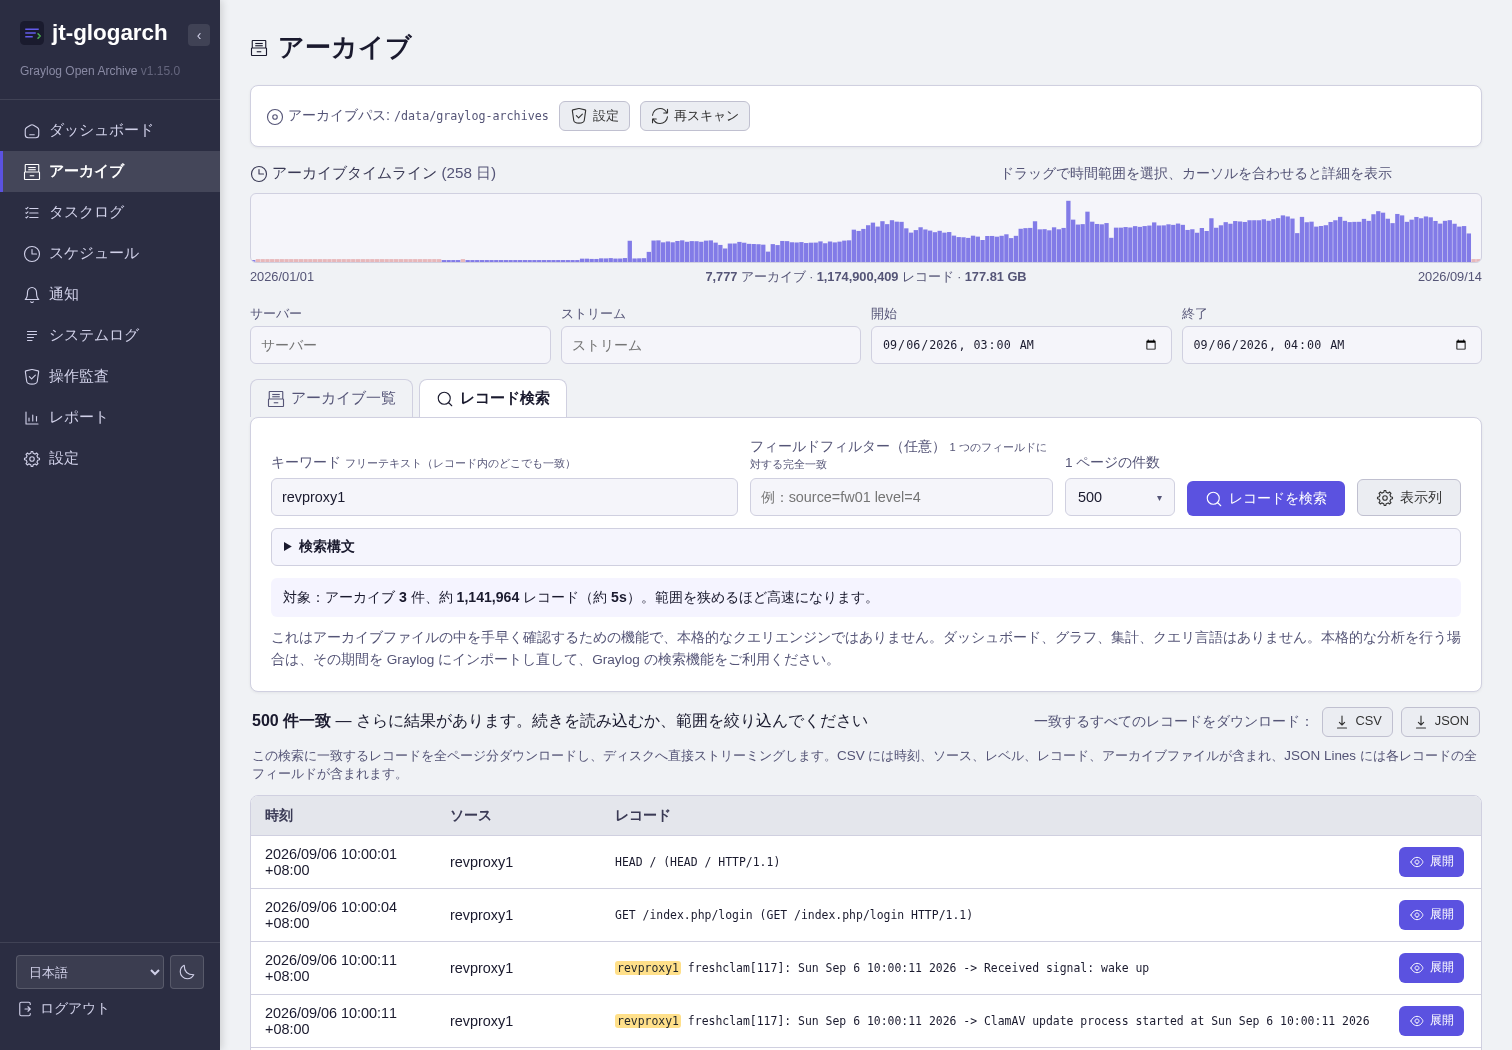Viewport: 1512px width, 1050px height.
Task: Click the 時刻 column header
Action: click(279, 816)
